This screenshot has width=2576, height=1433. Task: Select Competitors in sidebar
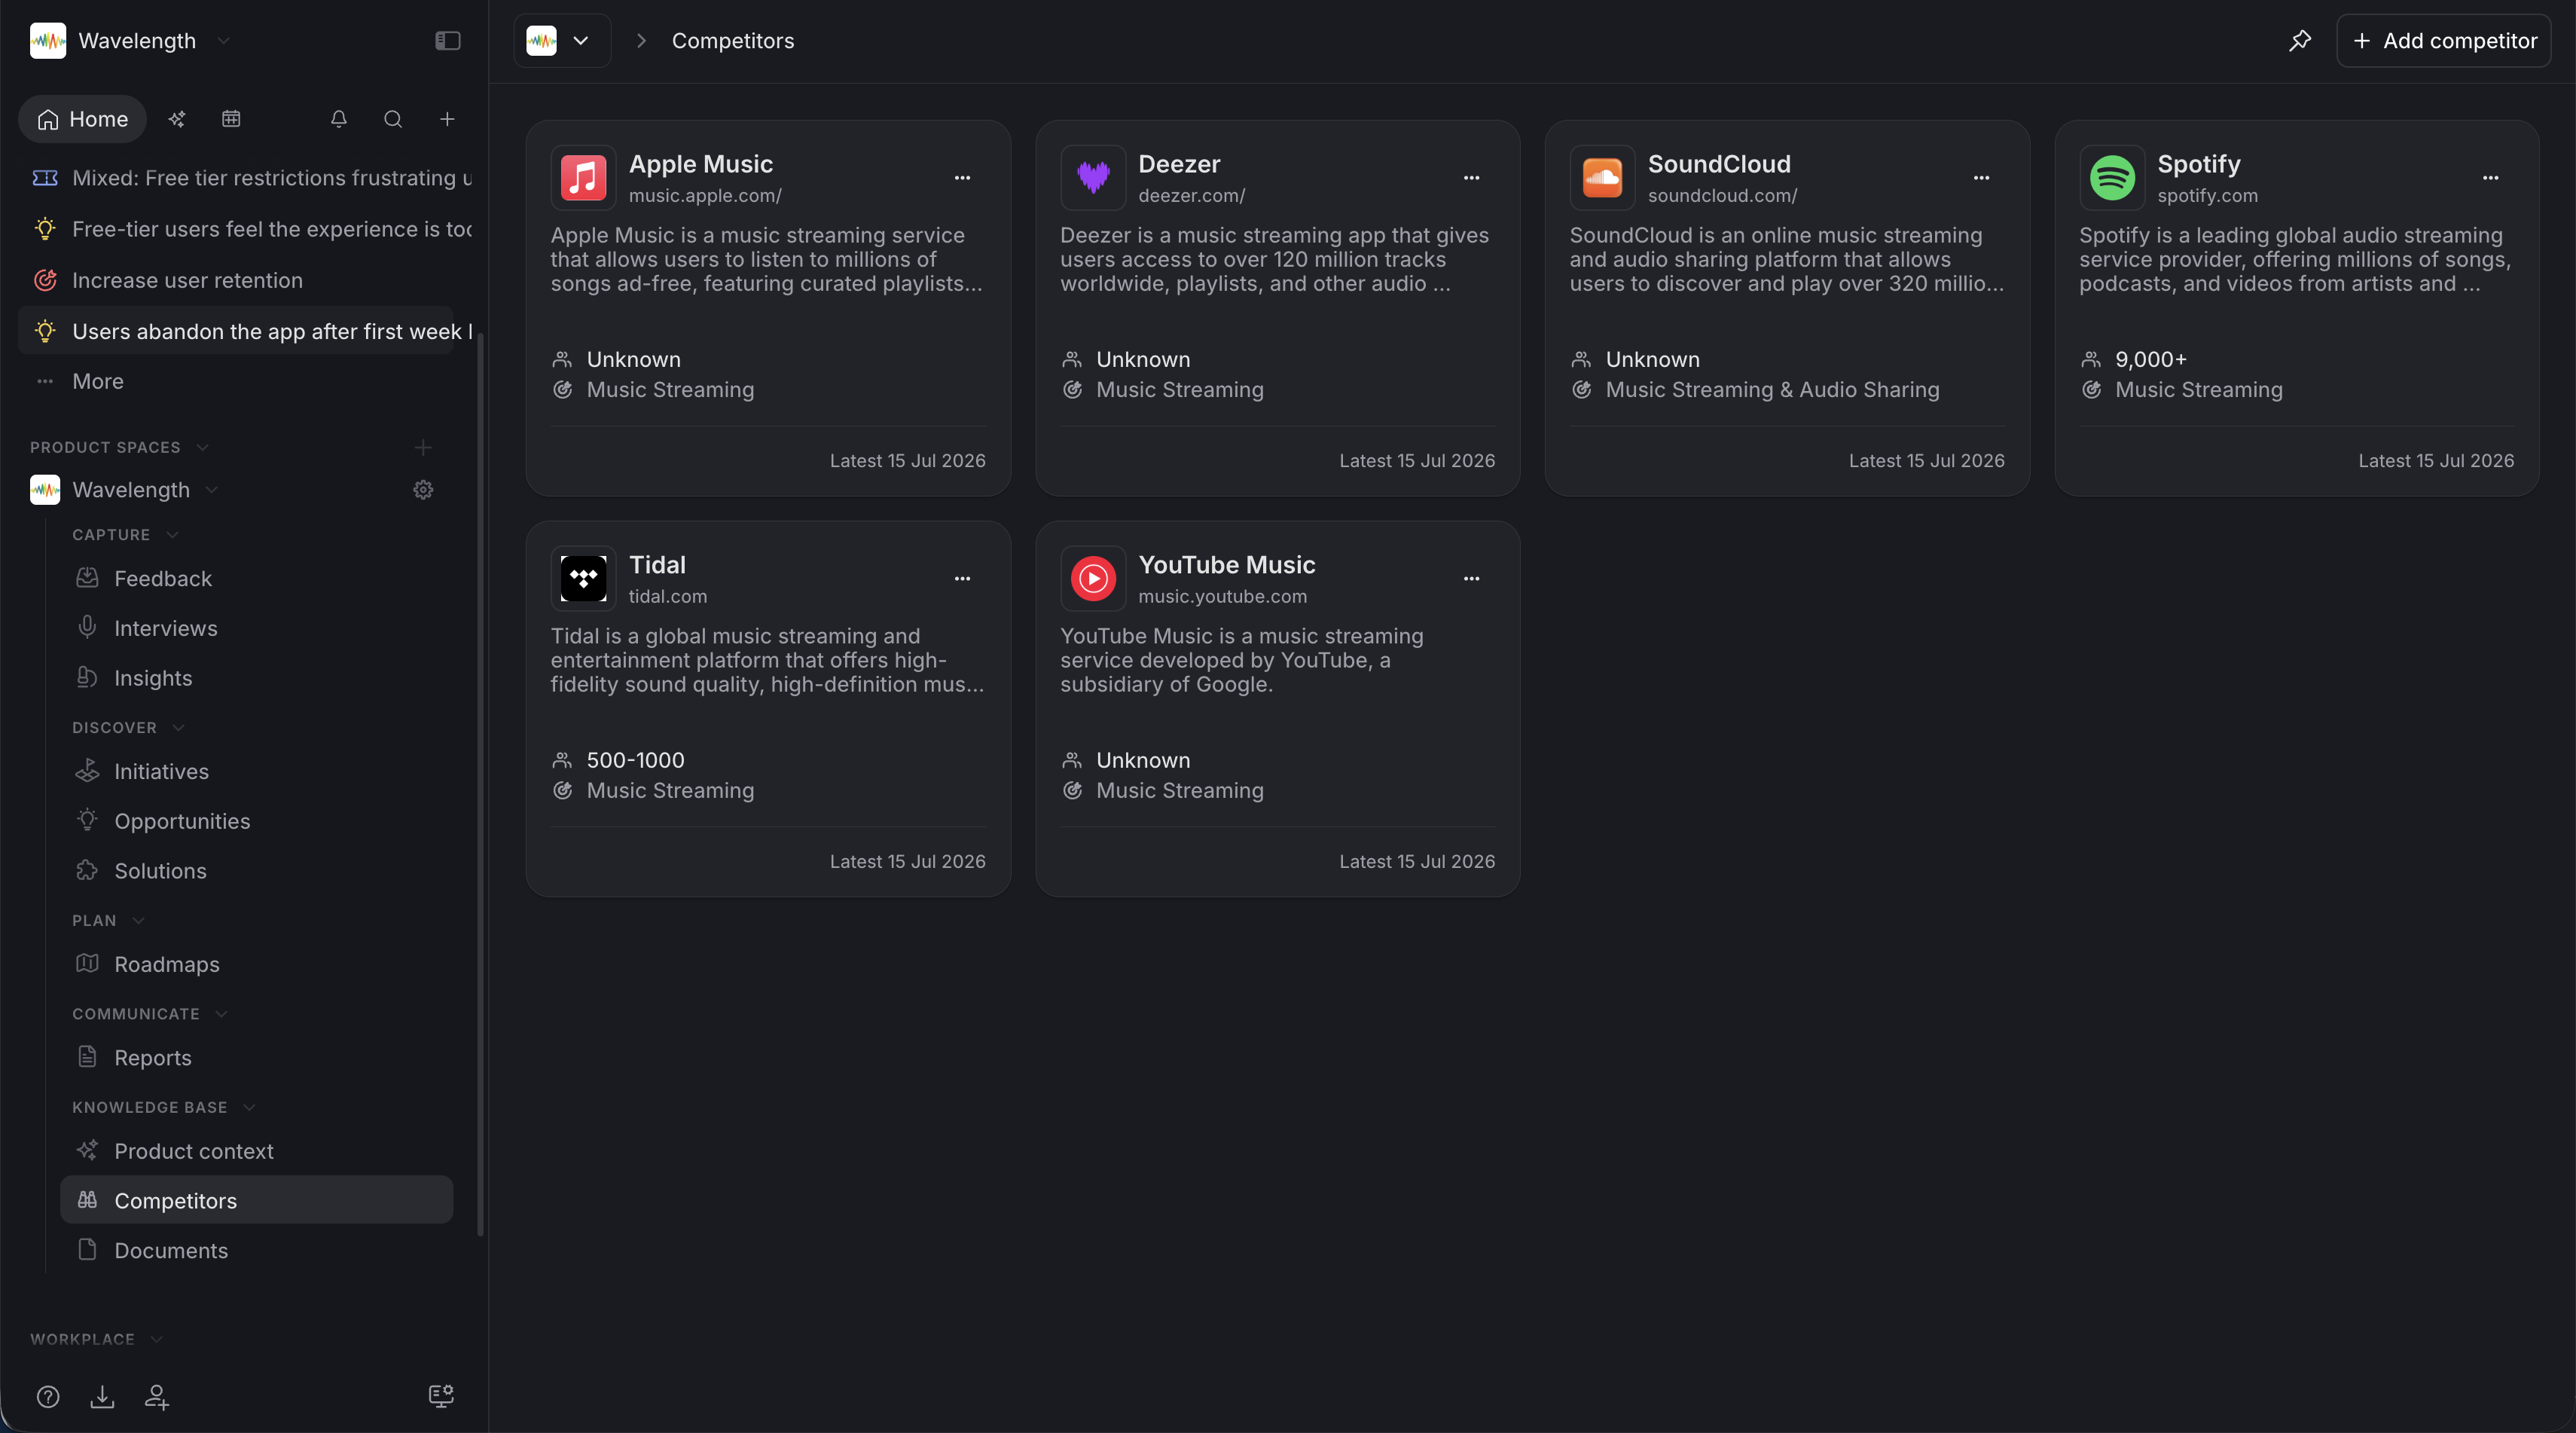click(256, 1201)
